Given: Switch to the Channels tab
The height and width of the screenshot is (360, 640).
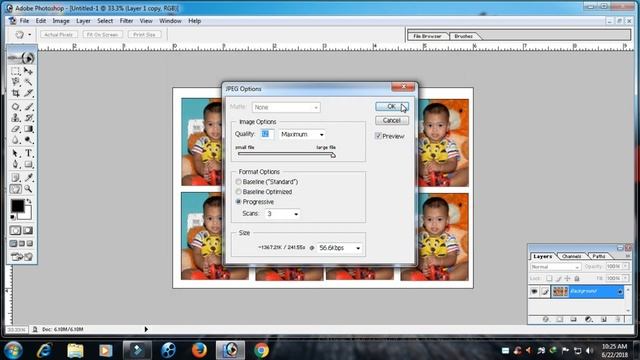Looking at the screenshot, I should 571,256.
